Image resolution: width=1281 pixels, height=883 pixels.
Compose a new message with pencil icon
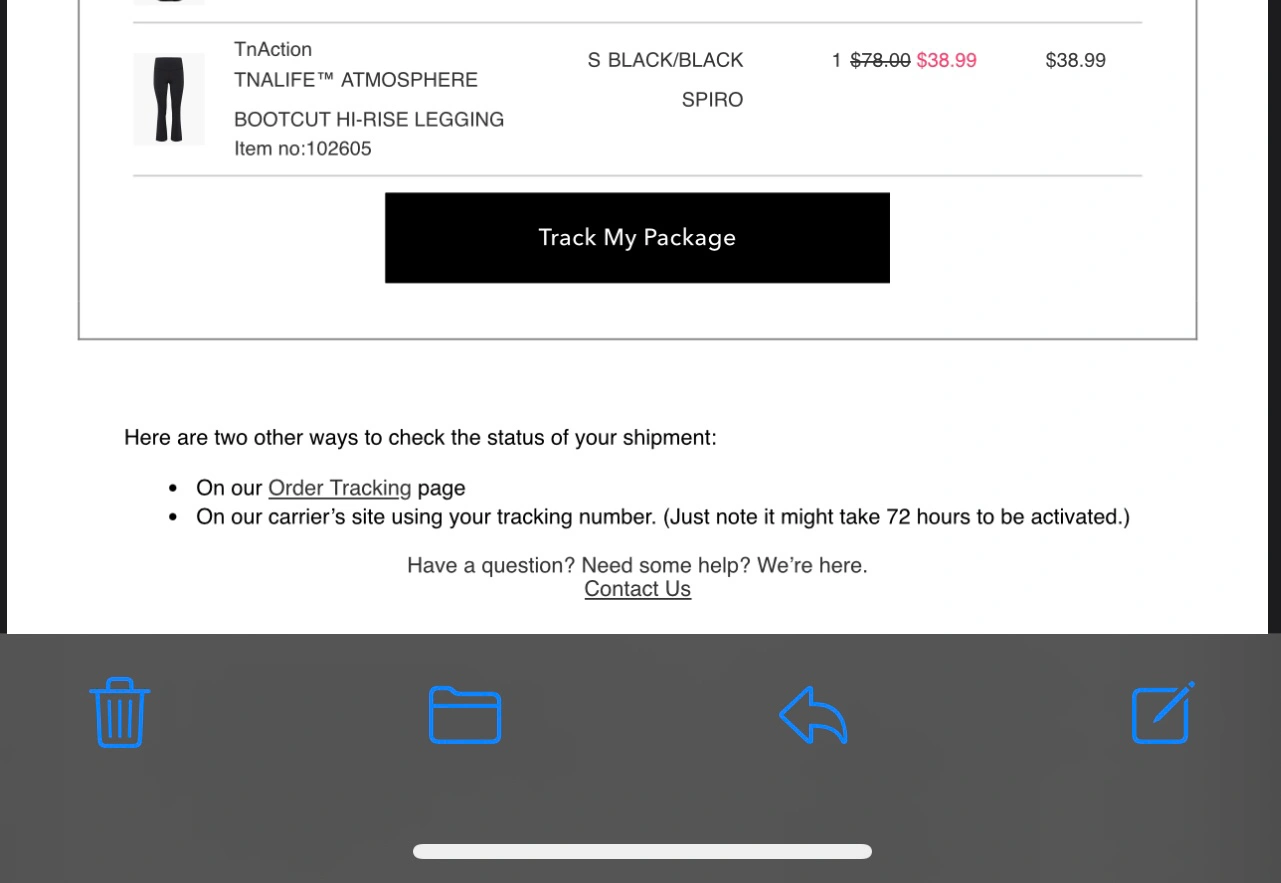point(1163,713)
